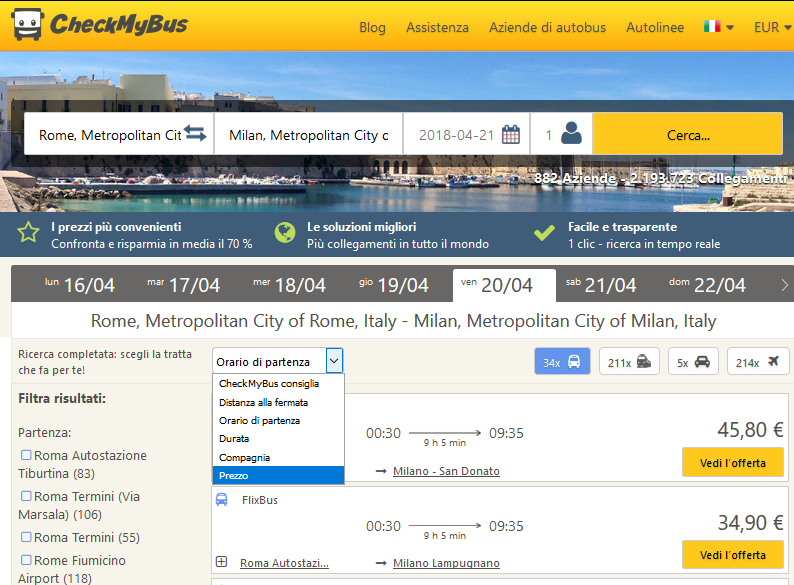
Task: Open Roma Autostazi... departure stop link
Action: 284,563
